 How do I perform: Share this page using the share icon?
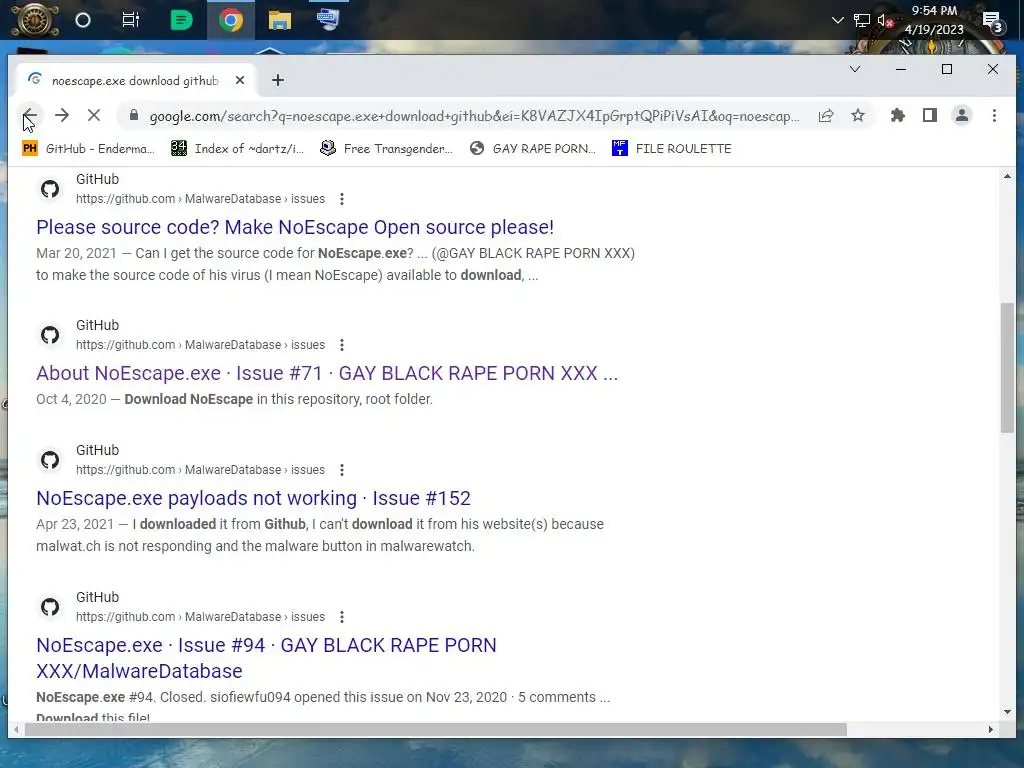[826, 116]
